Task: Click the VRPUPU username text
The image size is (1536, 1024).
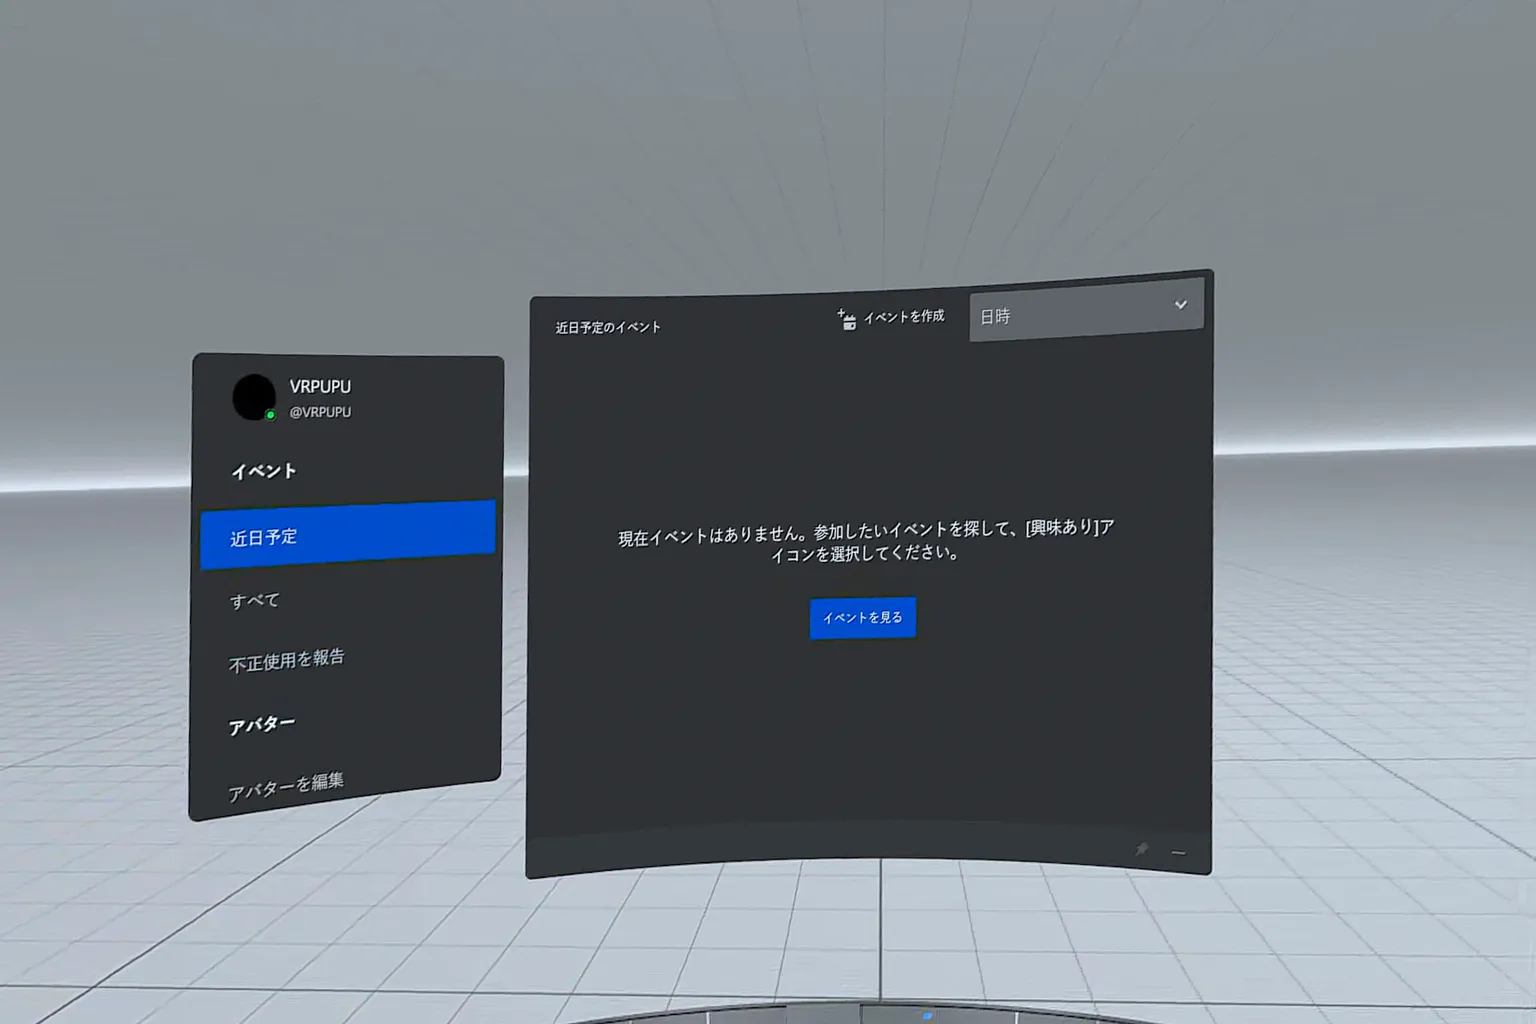Action: pos(320,386)
